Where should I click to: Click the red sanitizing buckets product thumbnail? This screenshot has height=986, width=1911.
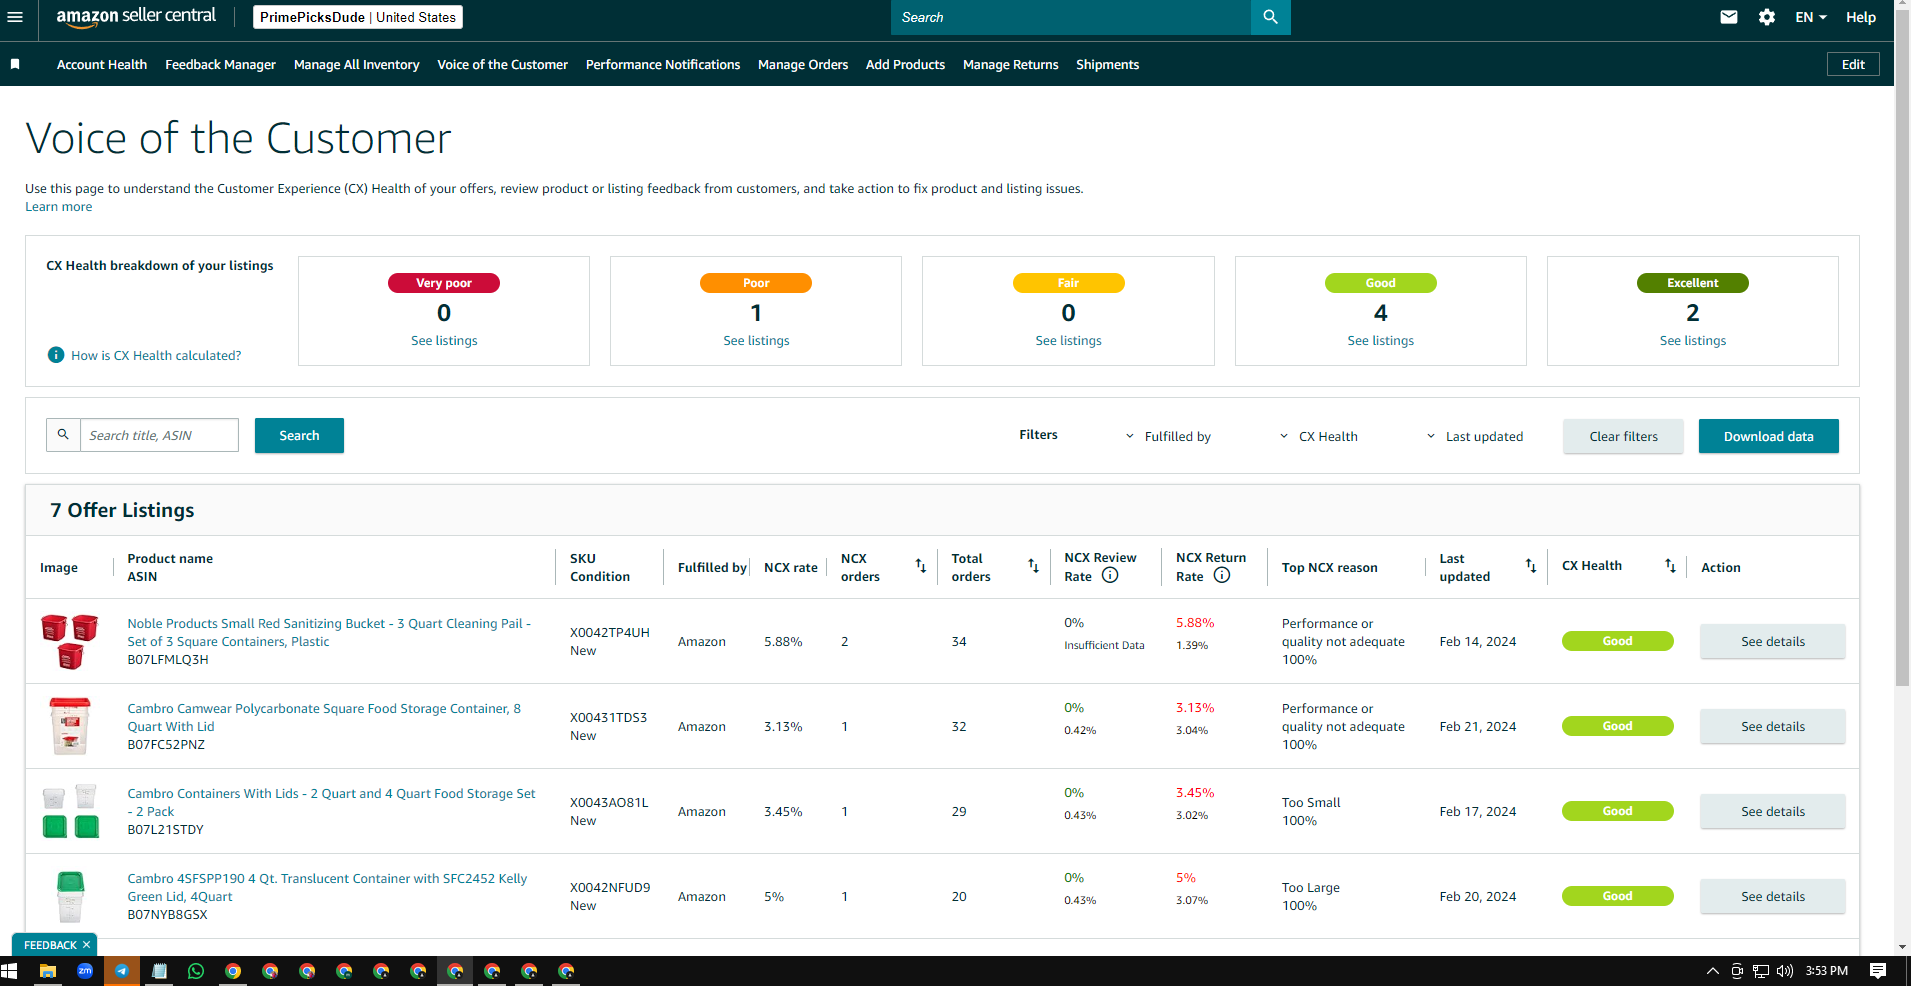70,641
